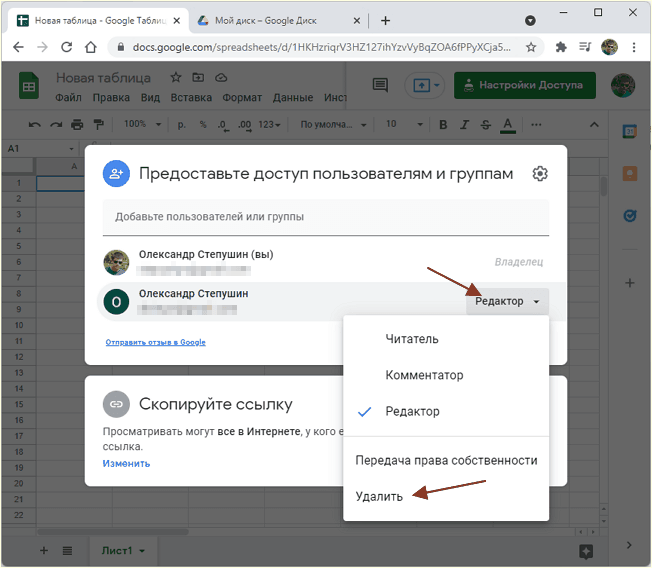Open the 123 number format dropdown
The height and width of the screenshot is (568, 652).
(269, 124)
